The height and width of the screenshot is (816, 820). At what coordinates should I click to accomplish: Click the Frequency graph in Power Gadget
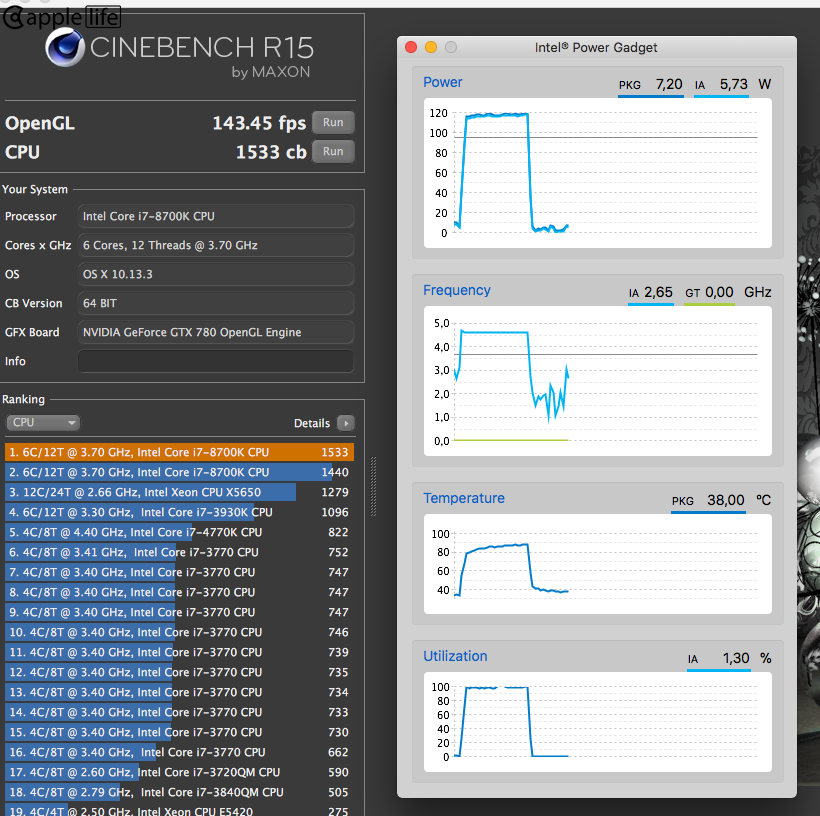click(x=597, y=381)
